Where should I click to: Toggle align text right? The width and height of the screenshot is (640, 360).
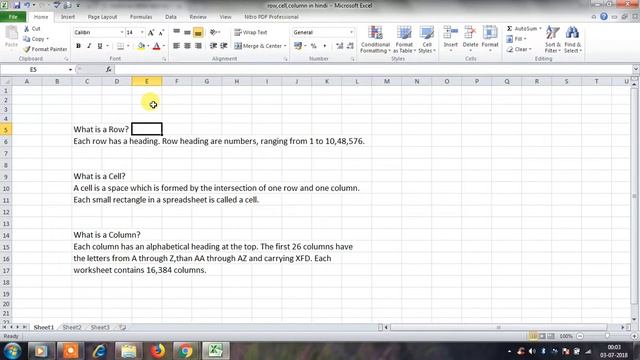[x=198, y=46]
